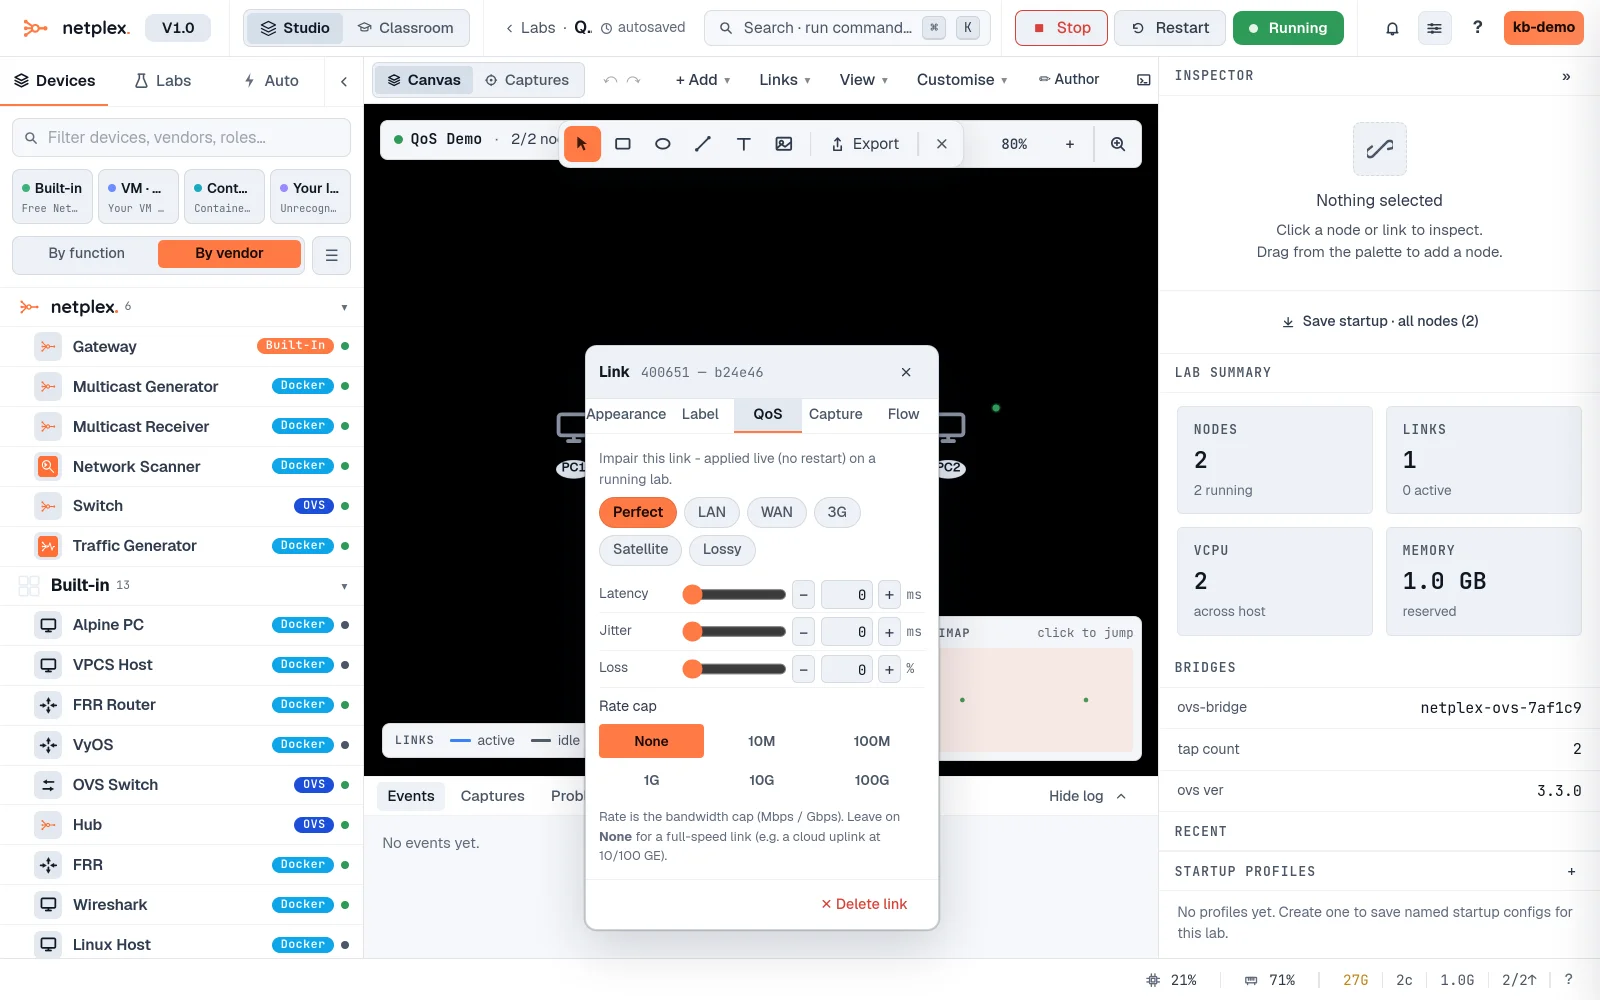Click the Loss slider handle
Image resolution: width=1600 pixels, height=1000 pixels.
692,669
